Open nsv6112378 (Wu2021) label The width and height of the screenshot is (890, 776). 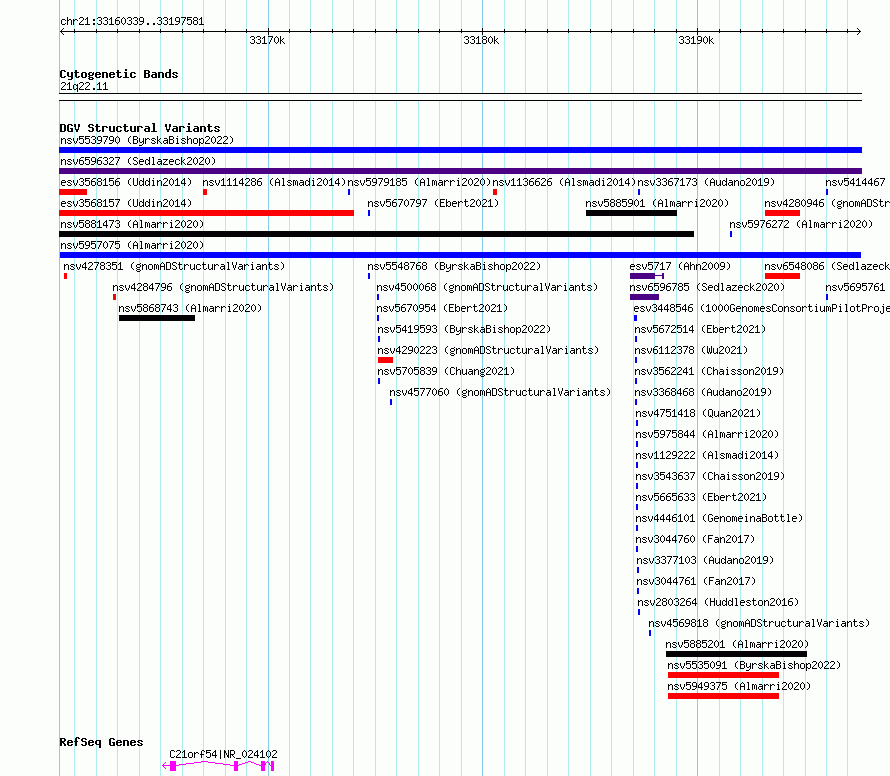click(691, 350)
